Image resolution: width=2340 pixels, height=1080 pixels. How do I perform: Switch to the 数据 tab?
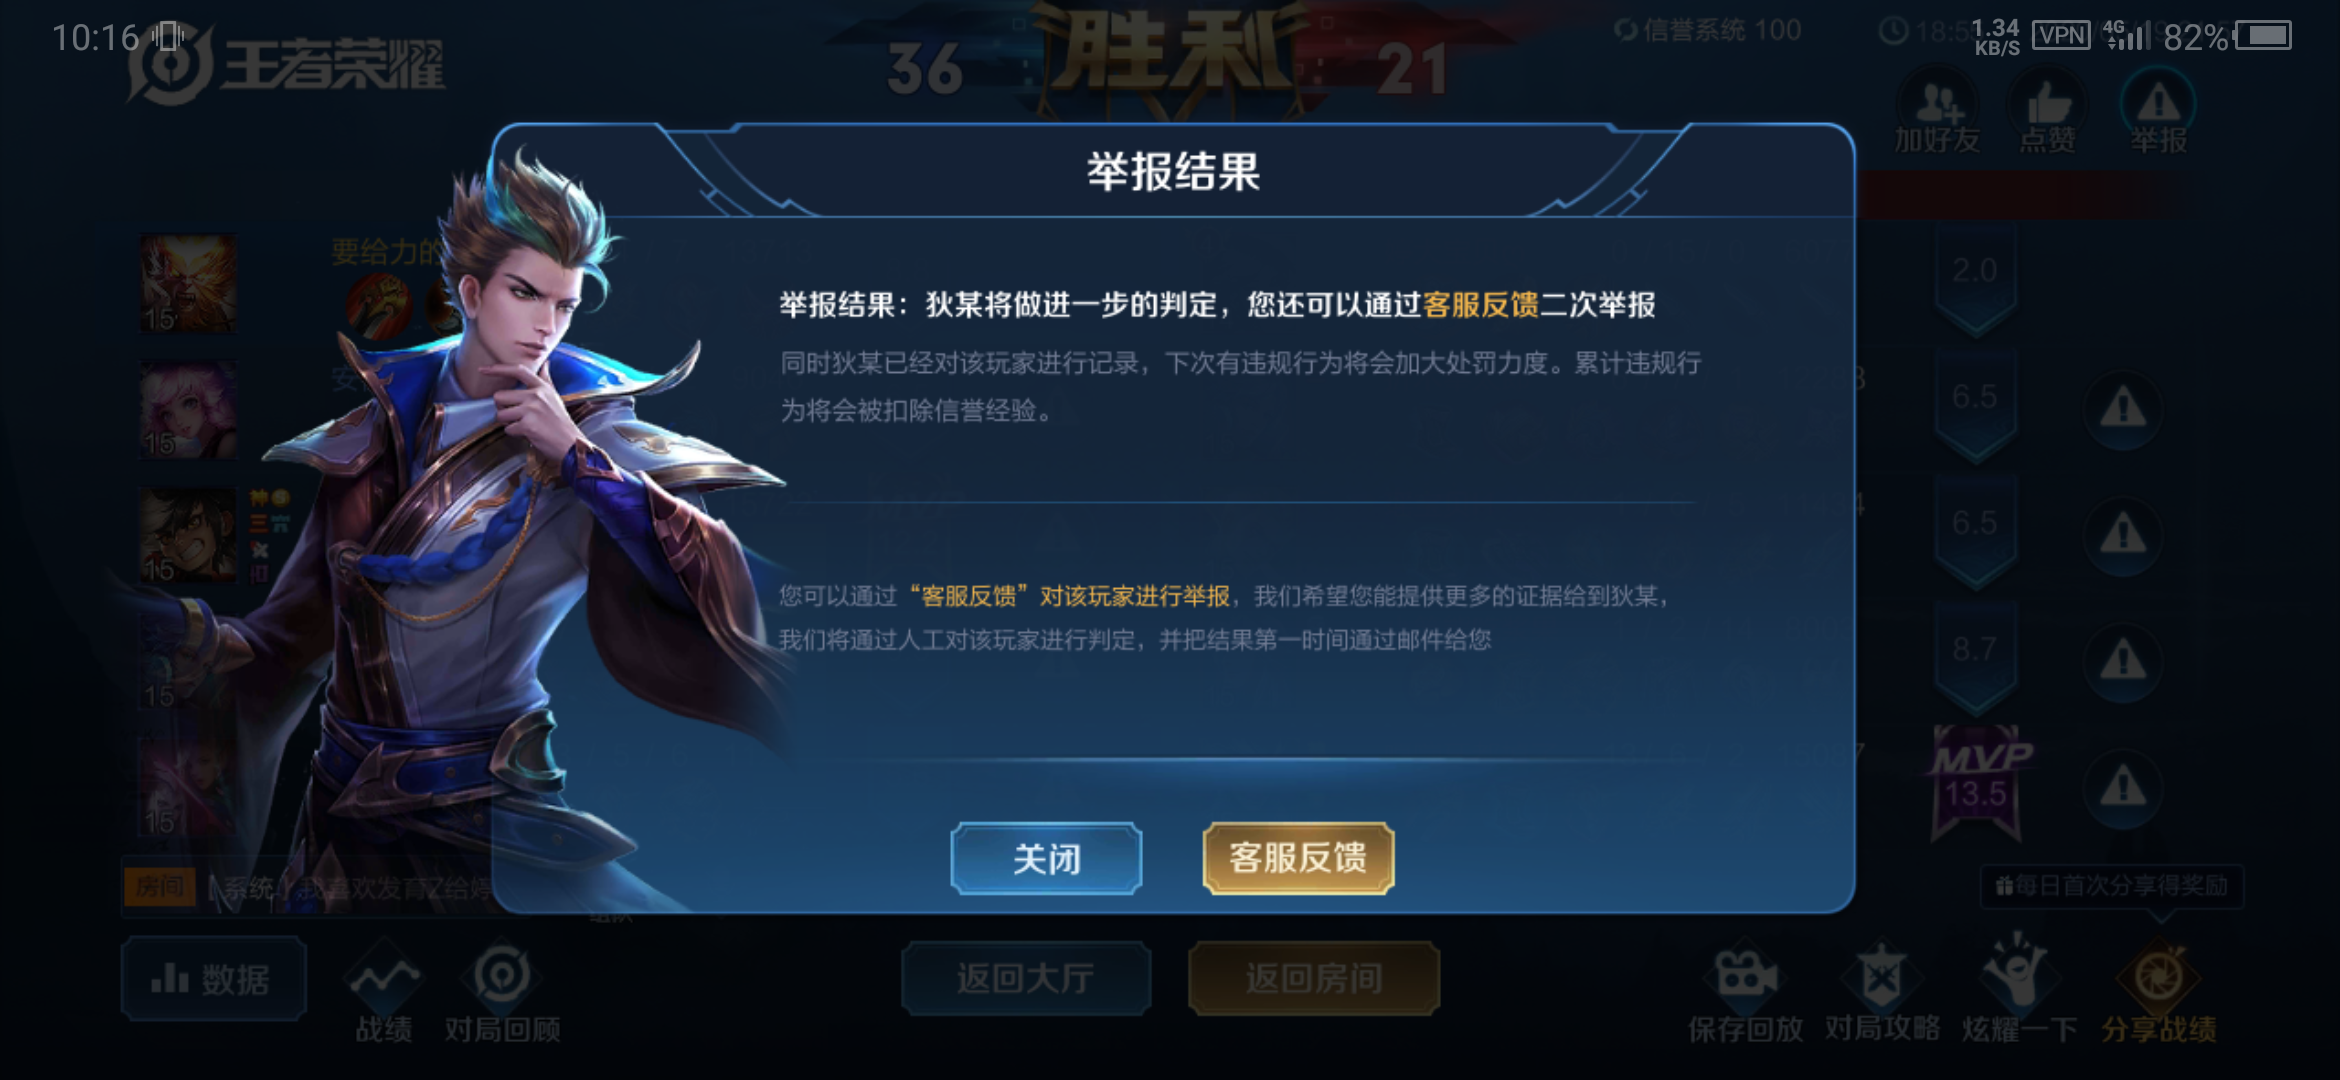(x=213, y=979)
